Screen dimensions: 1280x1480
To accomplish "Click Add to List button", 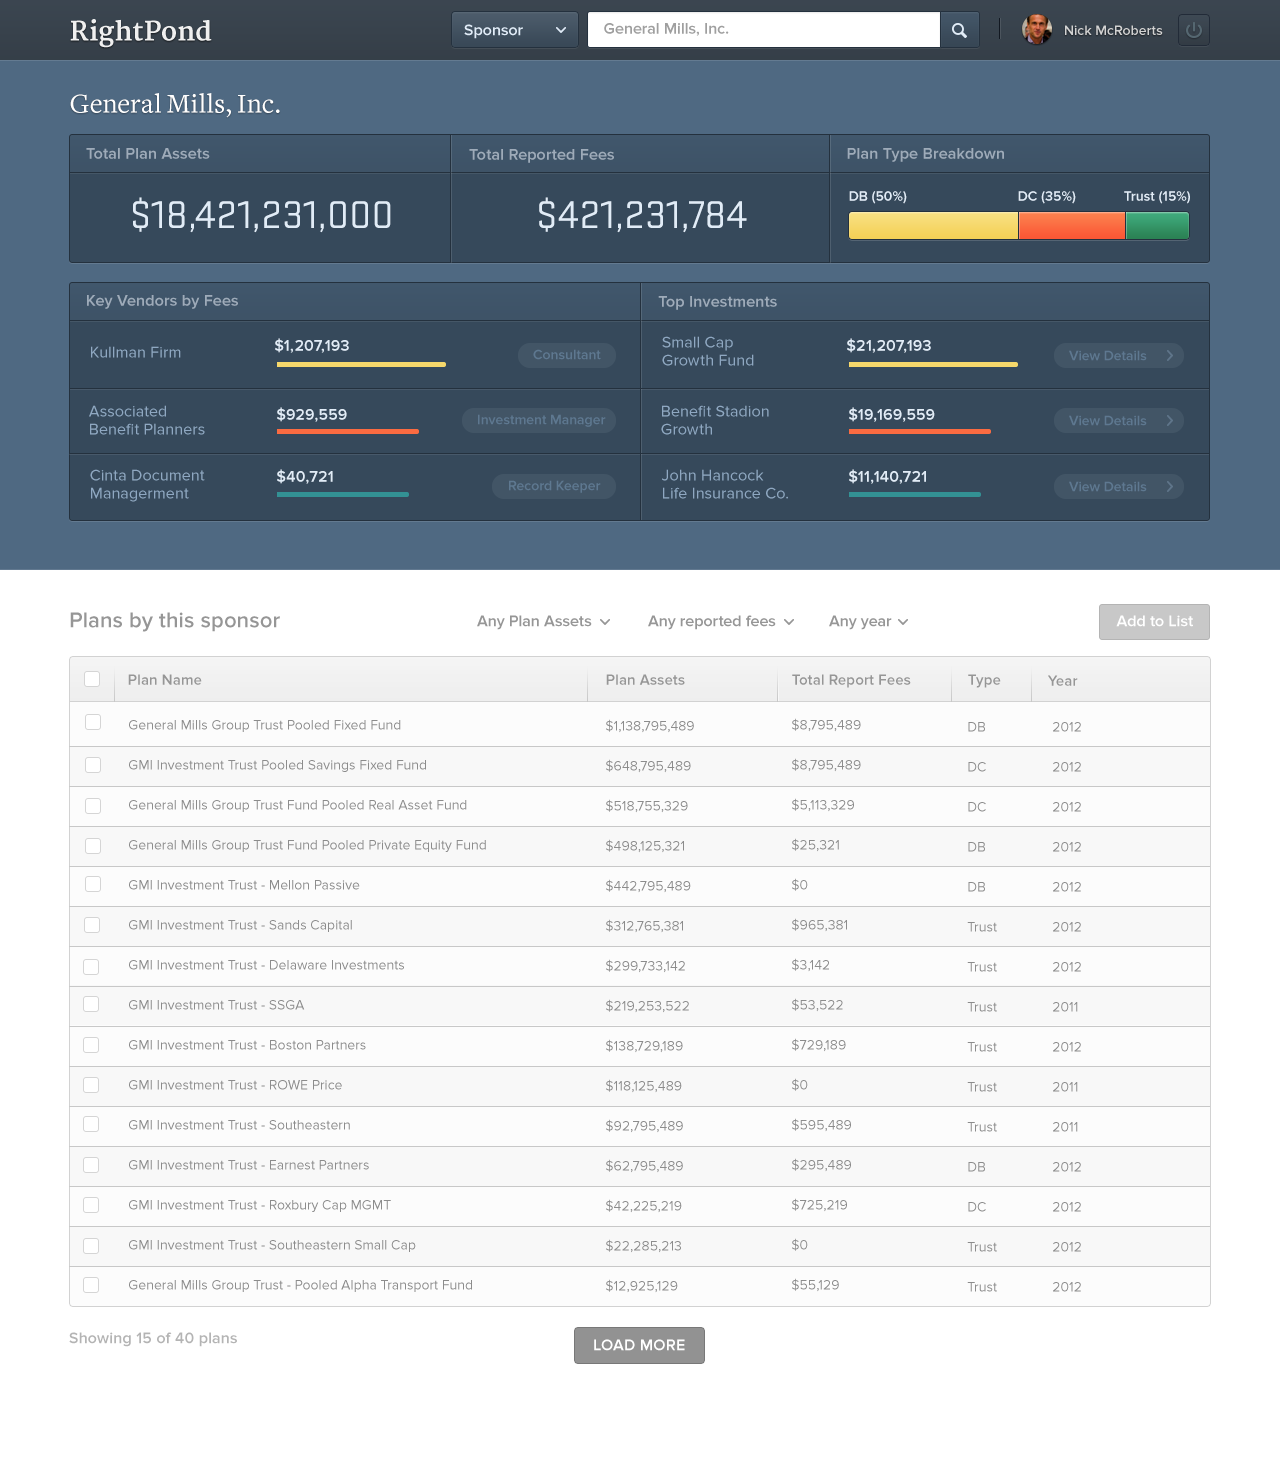I will click(x=1154, y=622).
